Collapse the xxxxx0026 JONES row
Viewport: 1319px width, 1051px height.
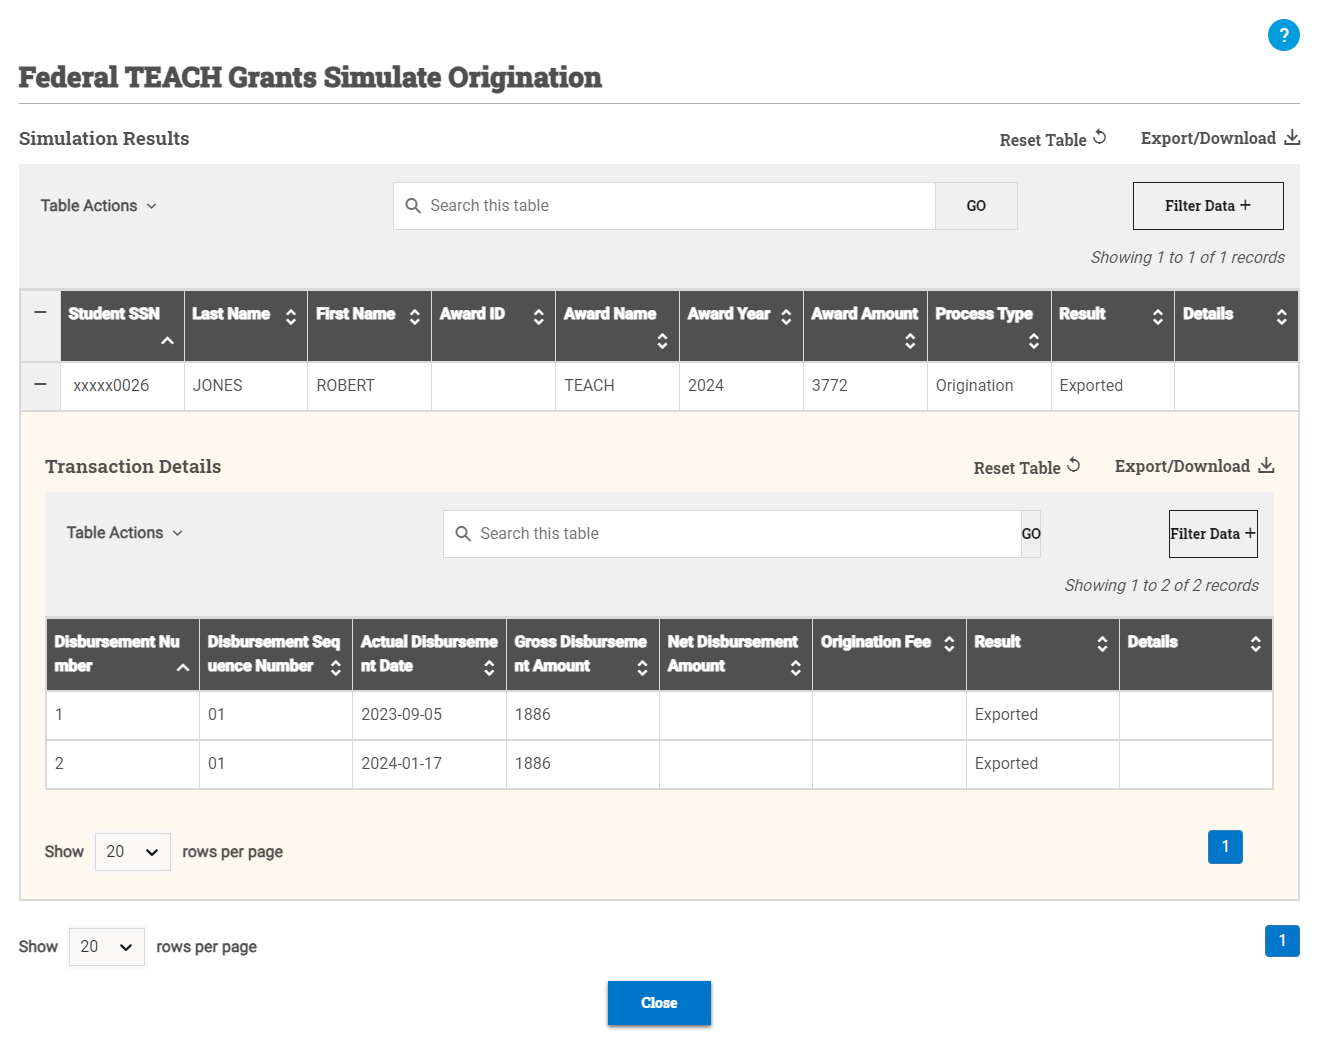click(x=40, y=385)
